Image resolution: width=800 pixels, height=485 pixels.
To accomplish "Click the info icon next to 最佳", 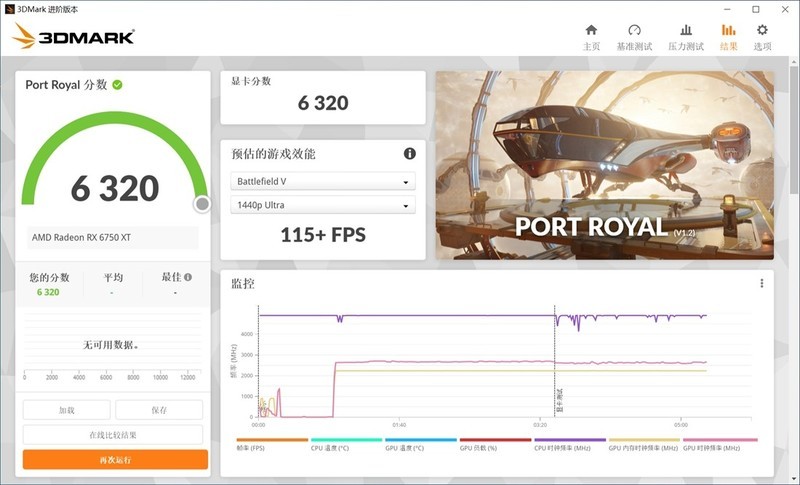I will pyautogui.click(x=188, y=277).
